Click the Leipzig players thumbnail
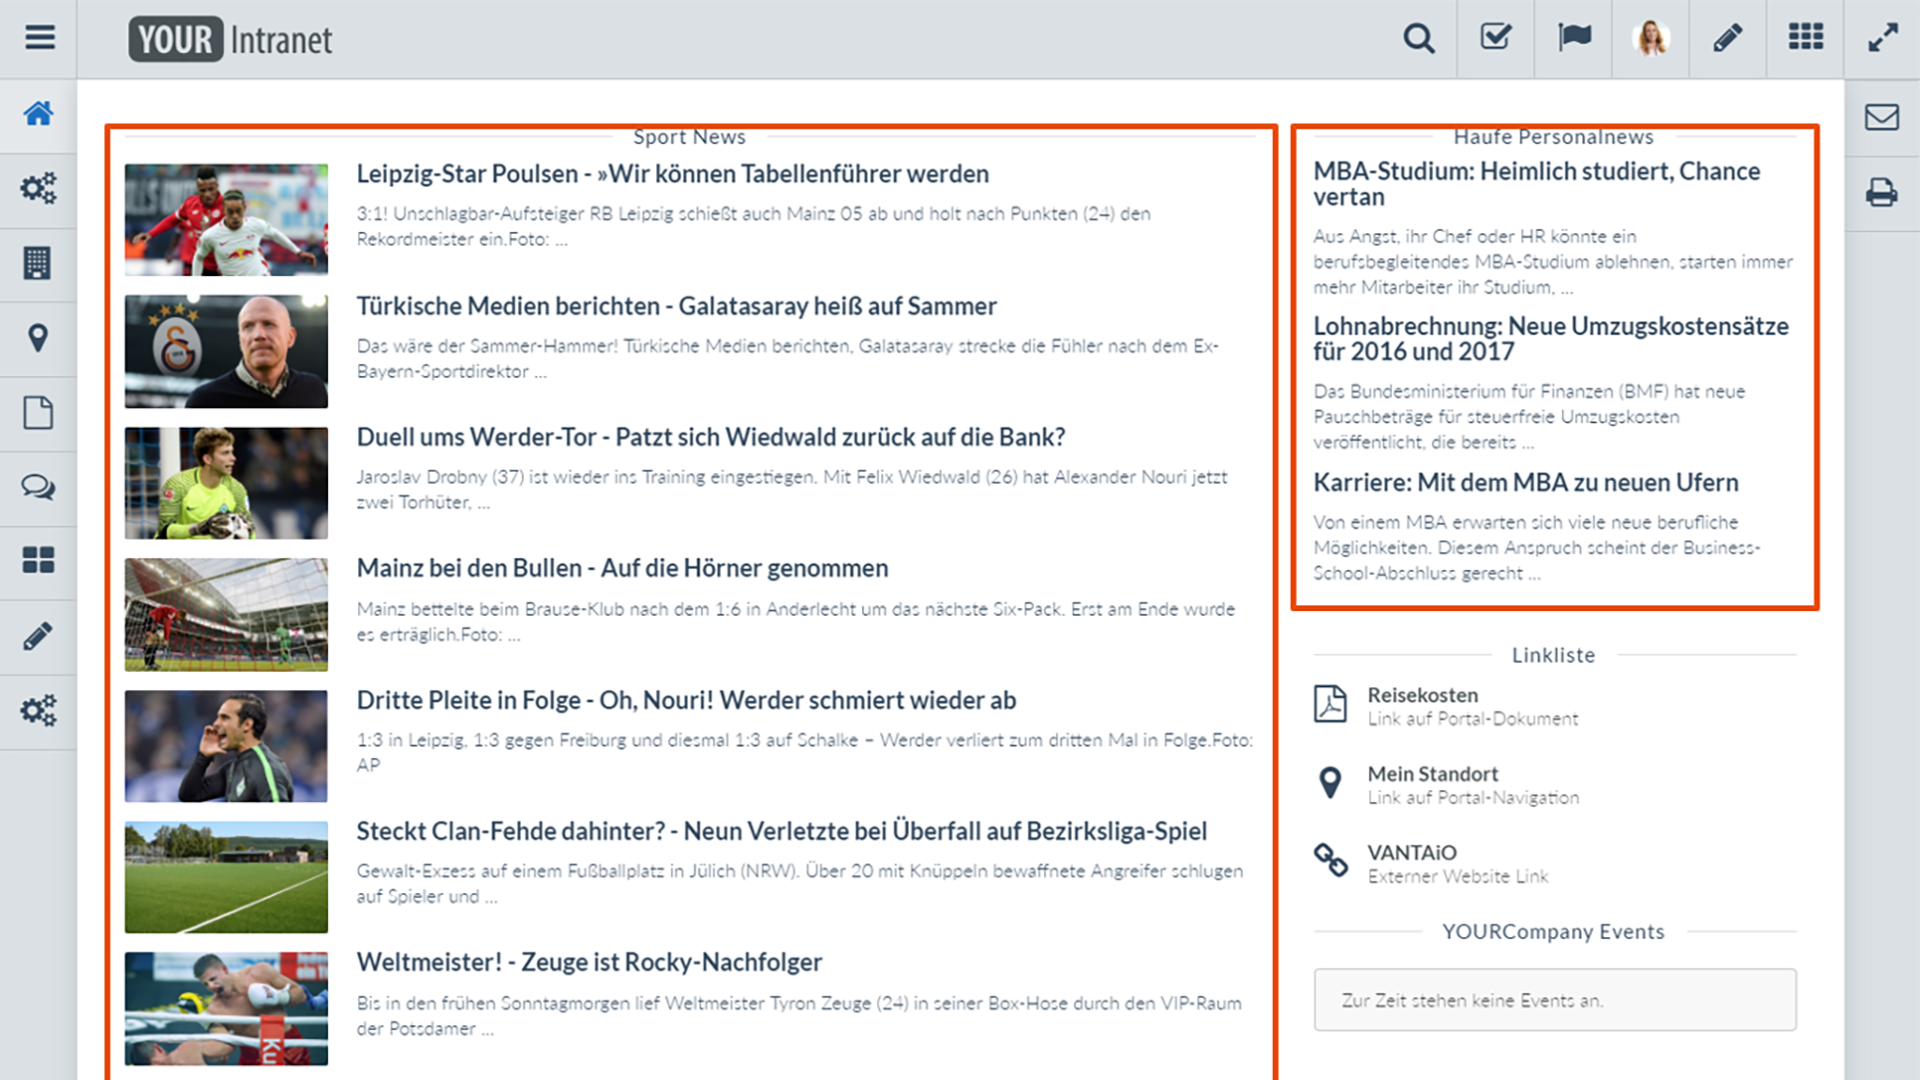This screenshot has width=1920, height=1080. (226, 220)
